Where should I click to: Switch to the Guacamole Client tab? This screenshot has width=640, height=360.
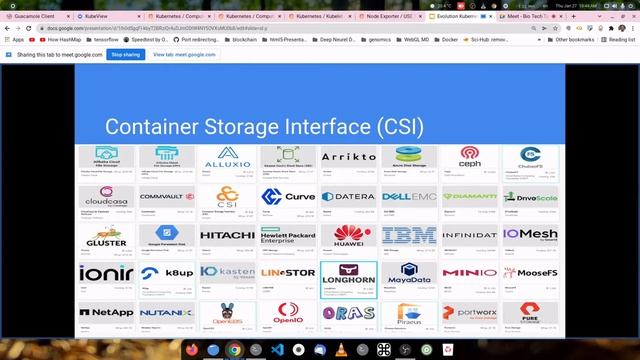[35, 16]
